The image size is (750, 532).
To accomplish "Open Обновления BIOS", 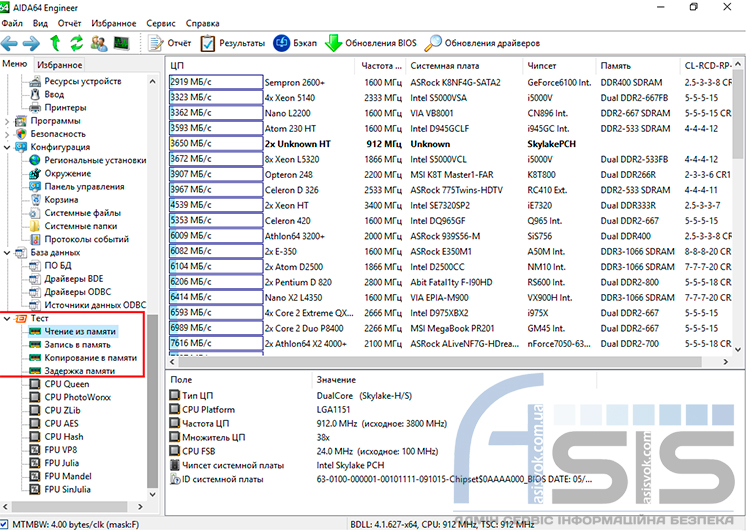I will 371,44.
